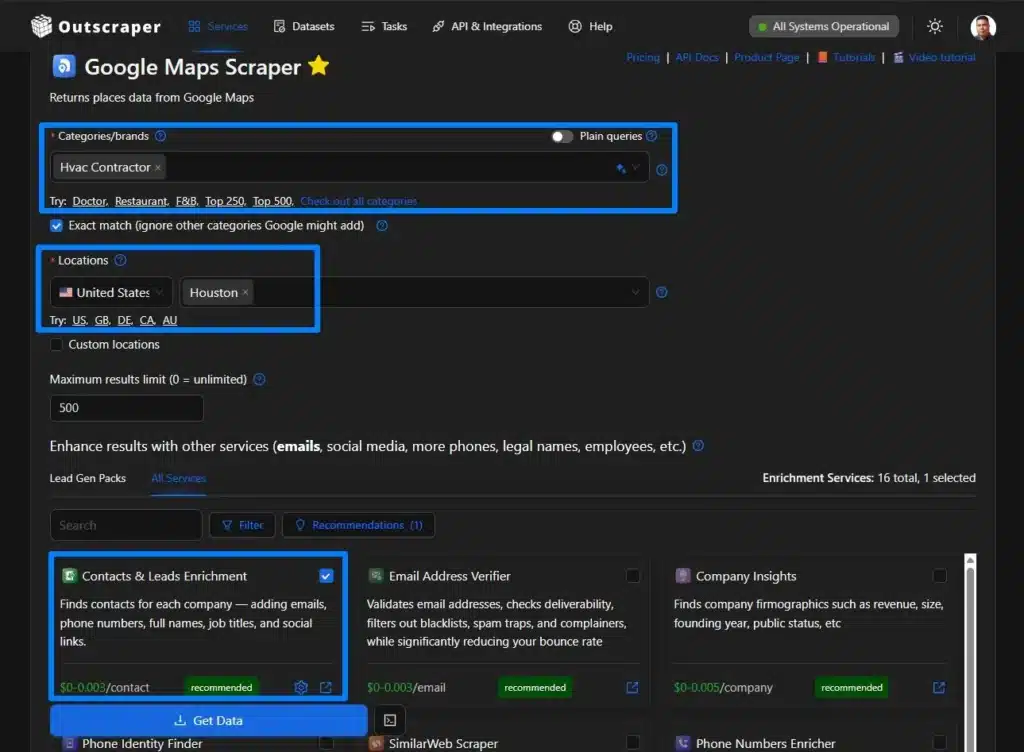Open the United States country dropdown
This screenshot has height=752, width=1024.
click(x=110, y=292)
